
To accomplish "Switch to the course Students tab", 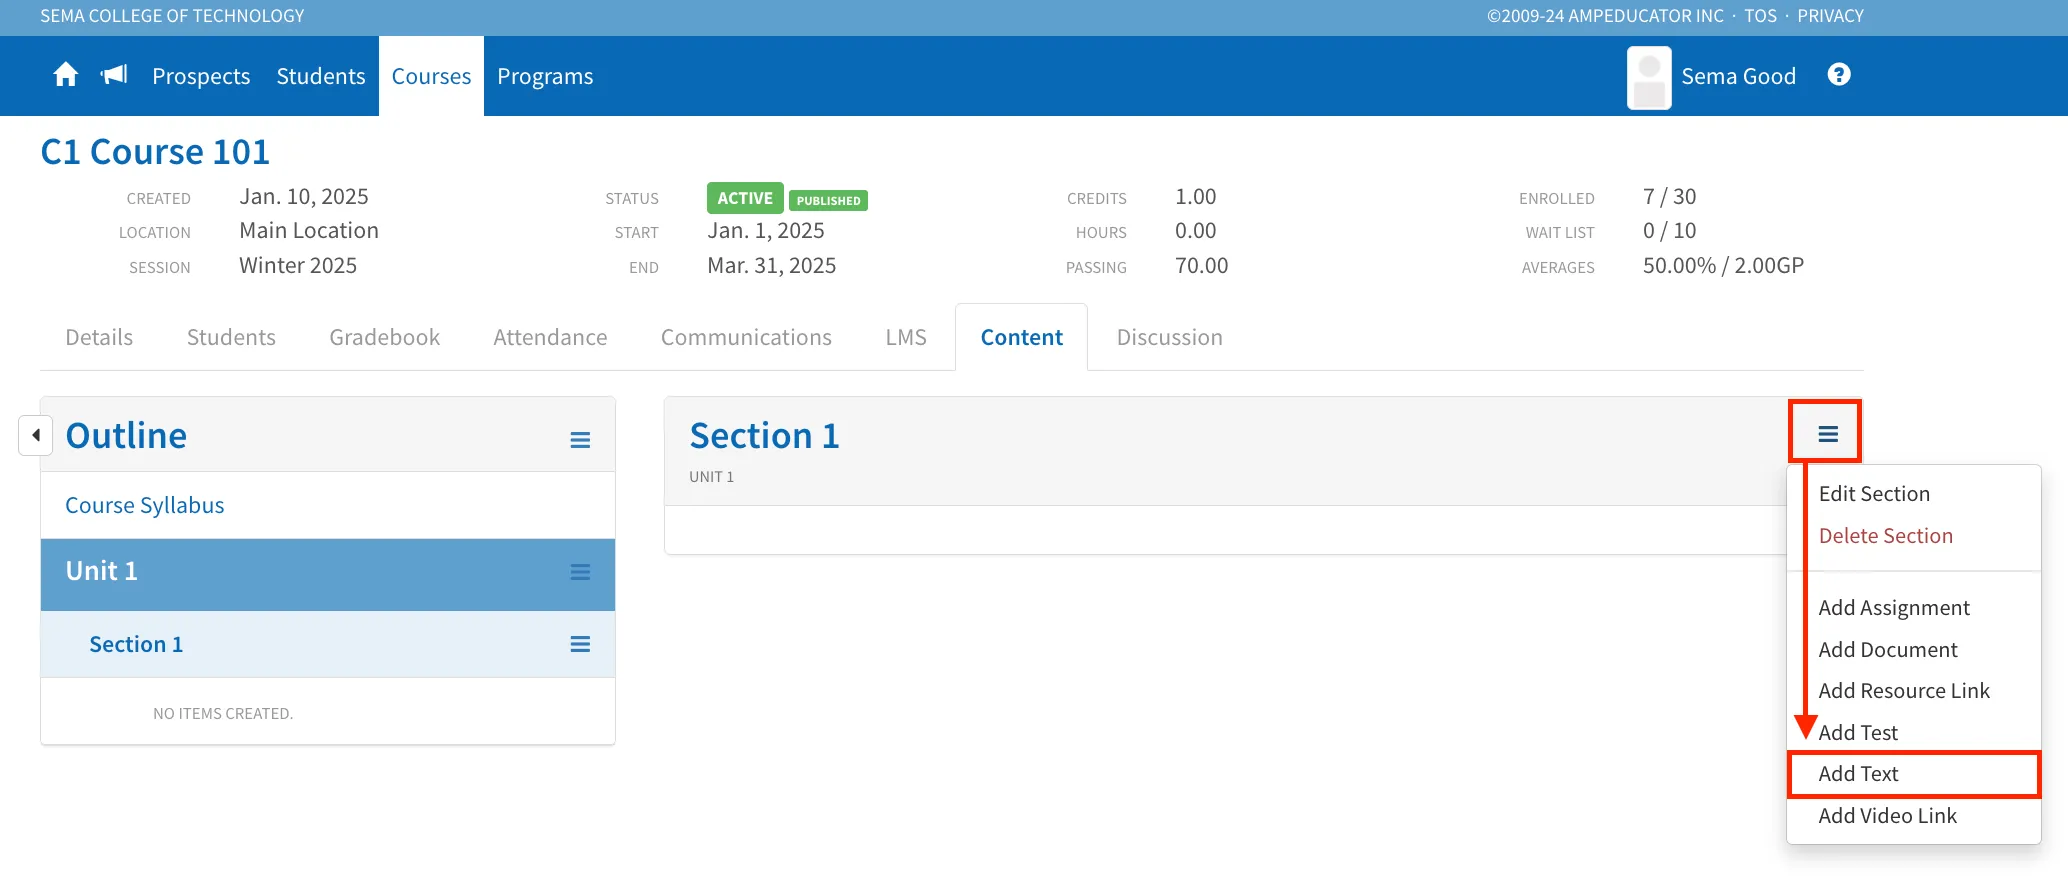I will (x=231, y=337).
